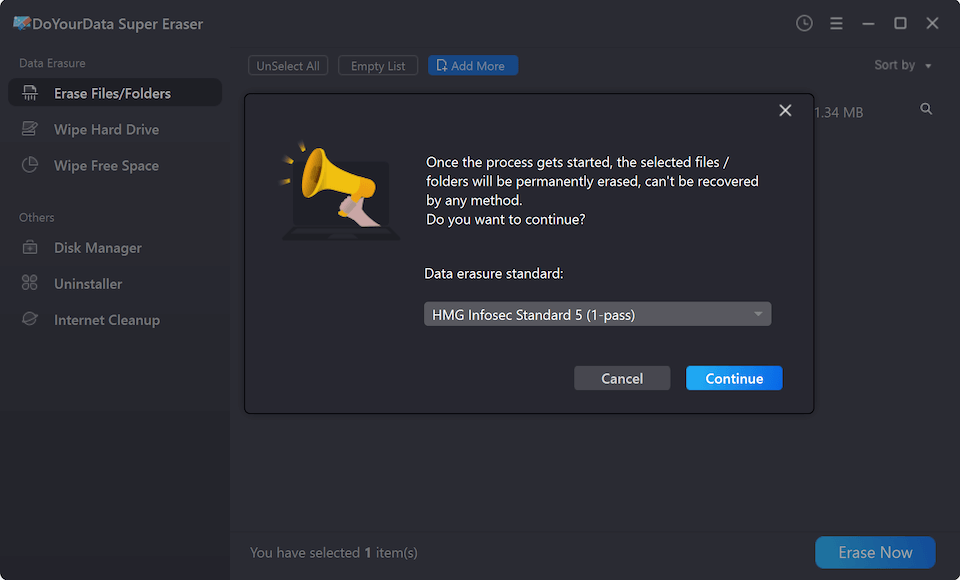This screenshot has height=580, width=960.
Task: Click the 'Do you want to continue?' text
Action: click(506, 219)
